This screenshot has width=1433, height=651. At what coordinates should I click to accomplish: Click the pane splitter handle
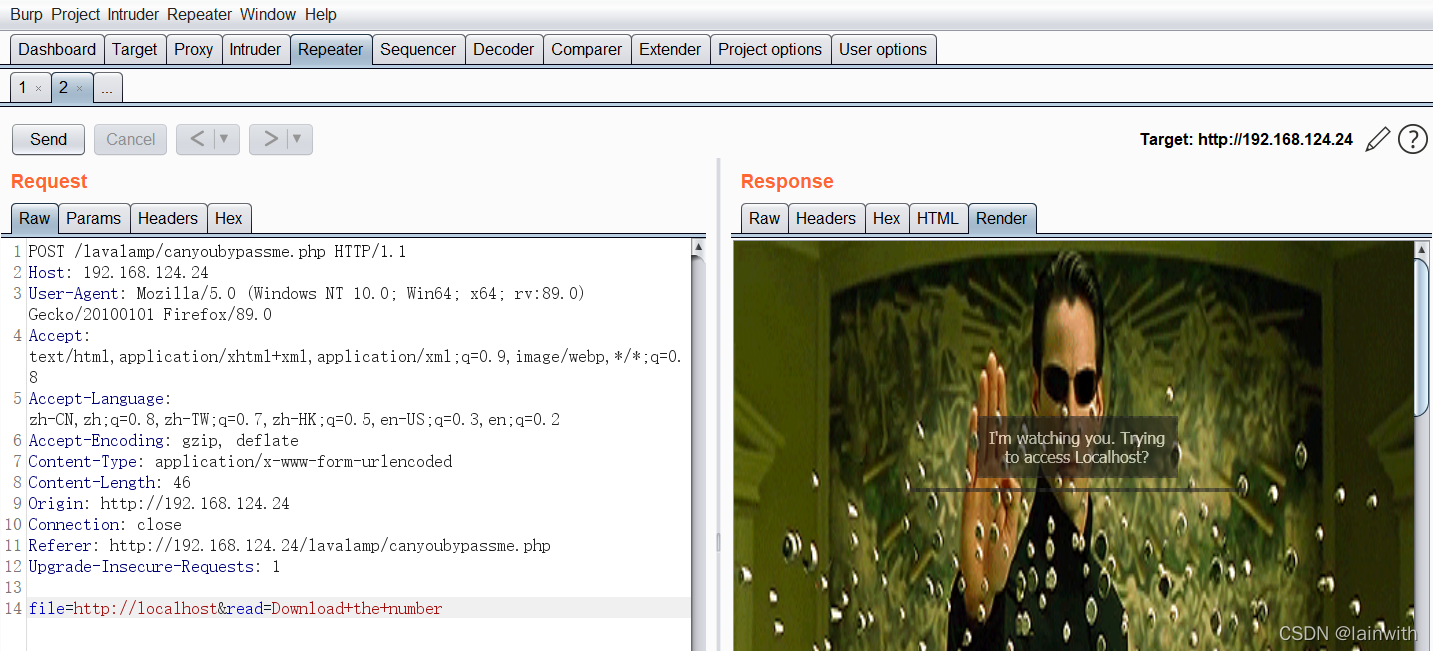(718, 542)
